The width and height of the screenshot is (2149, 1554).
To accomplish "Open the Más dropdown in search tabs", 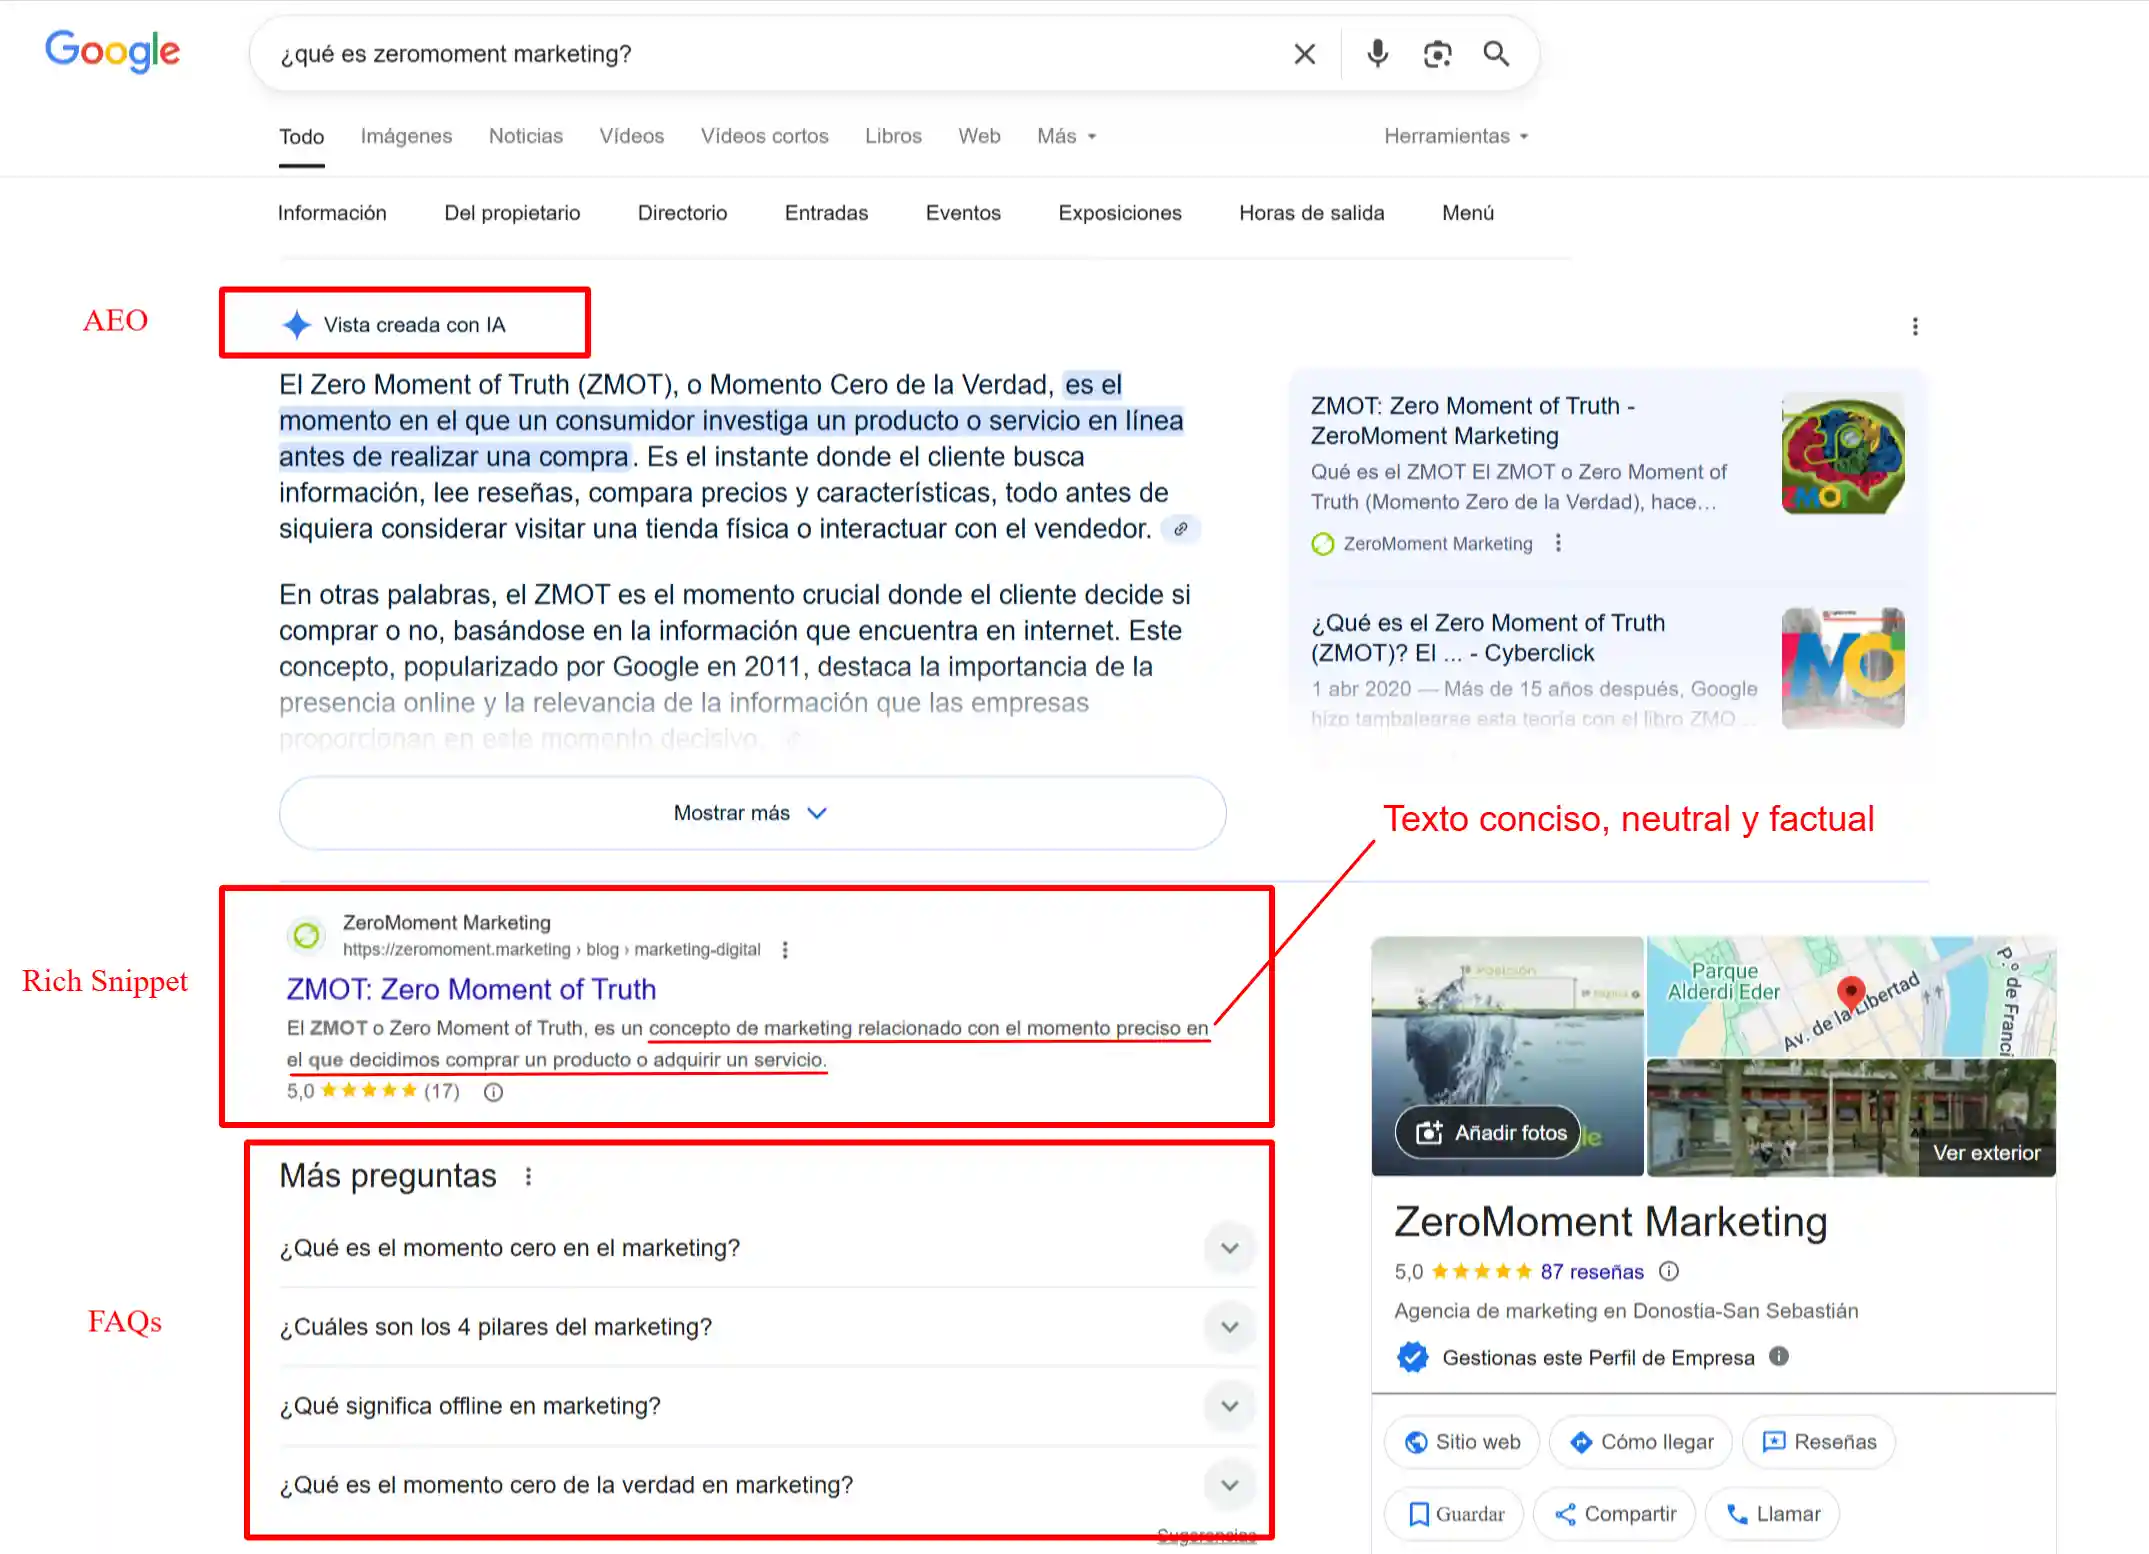I will pos(1066,136).
